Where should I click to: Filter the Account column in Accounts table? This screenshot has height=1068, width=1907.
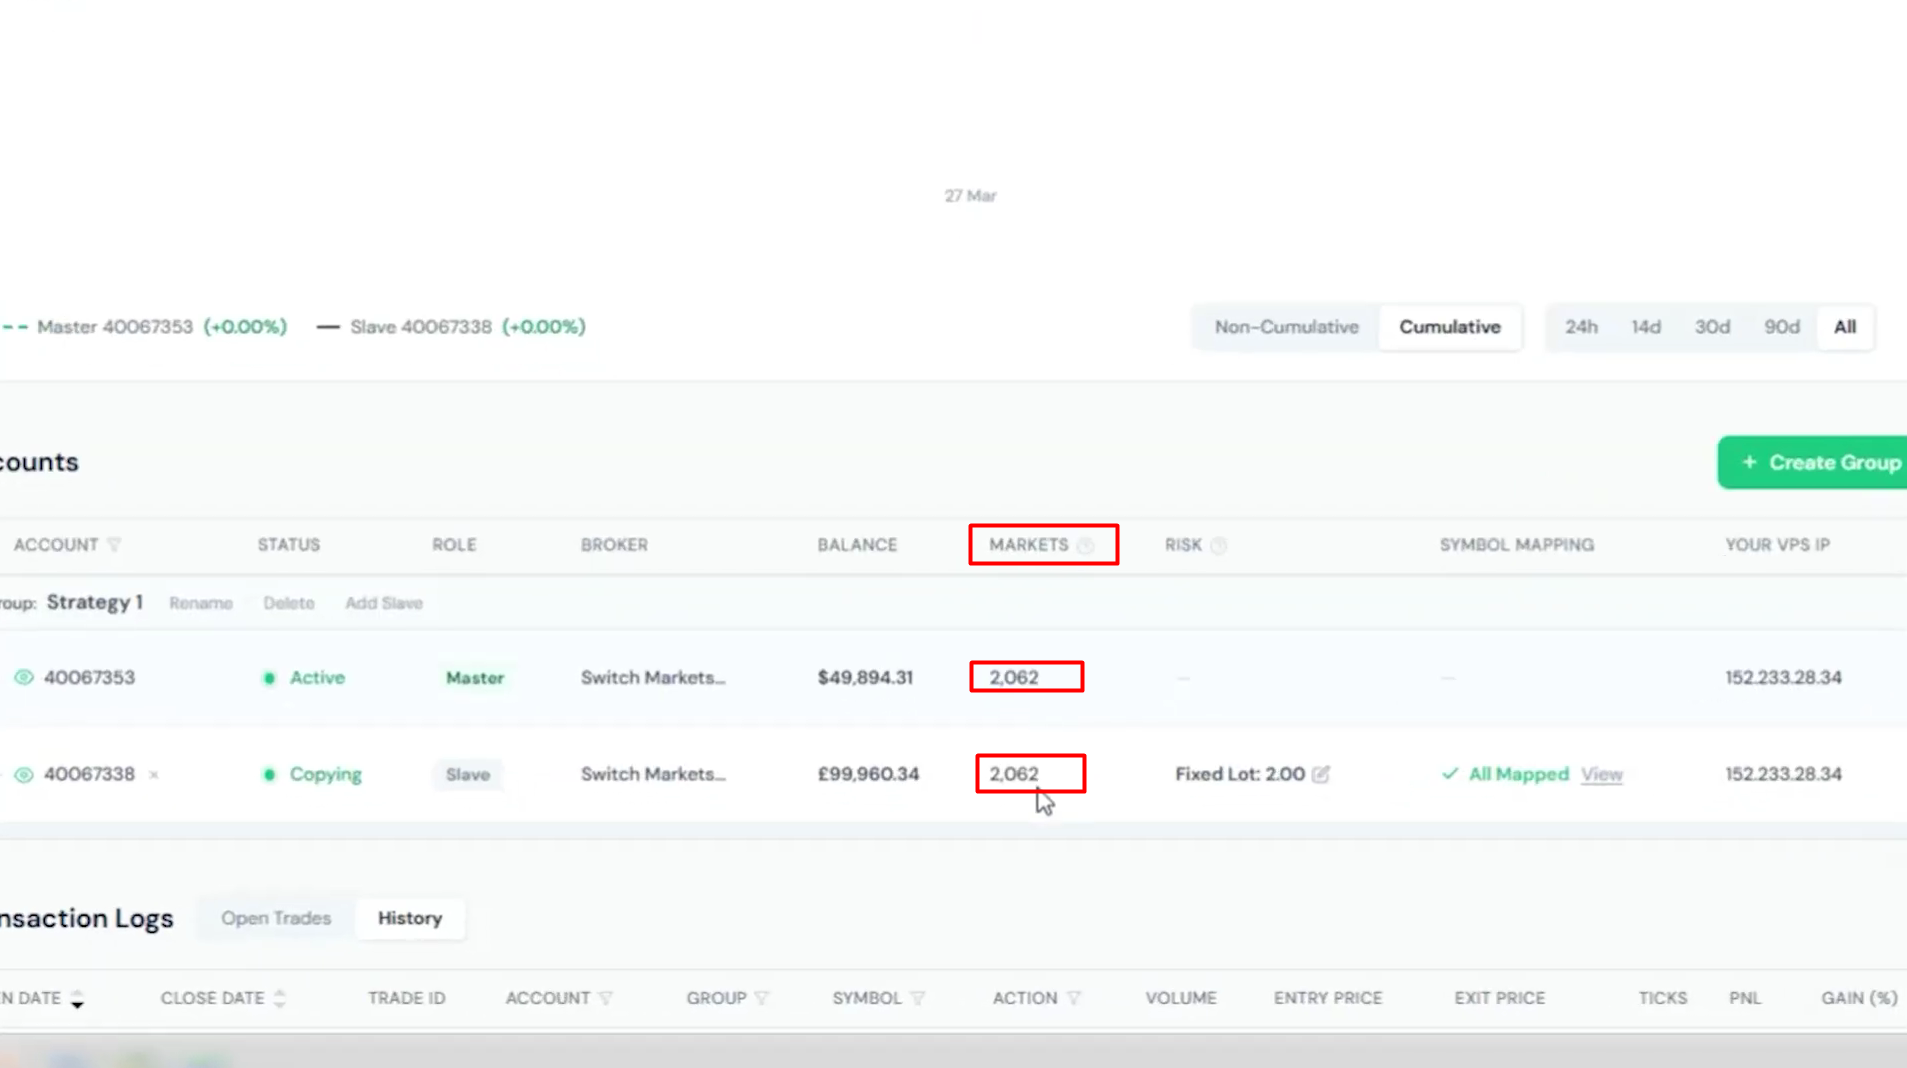point(114,545)
